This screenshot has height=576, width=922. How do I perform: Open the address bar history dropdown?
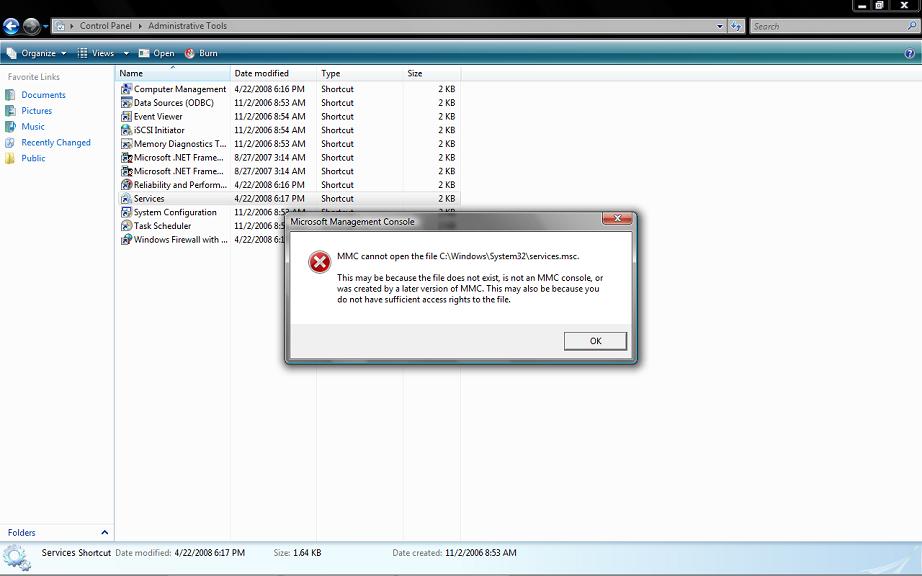coord(720,26)
